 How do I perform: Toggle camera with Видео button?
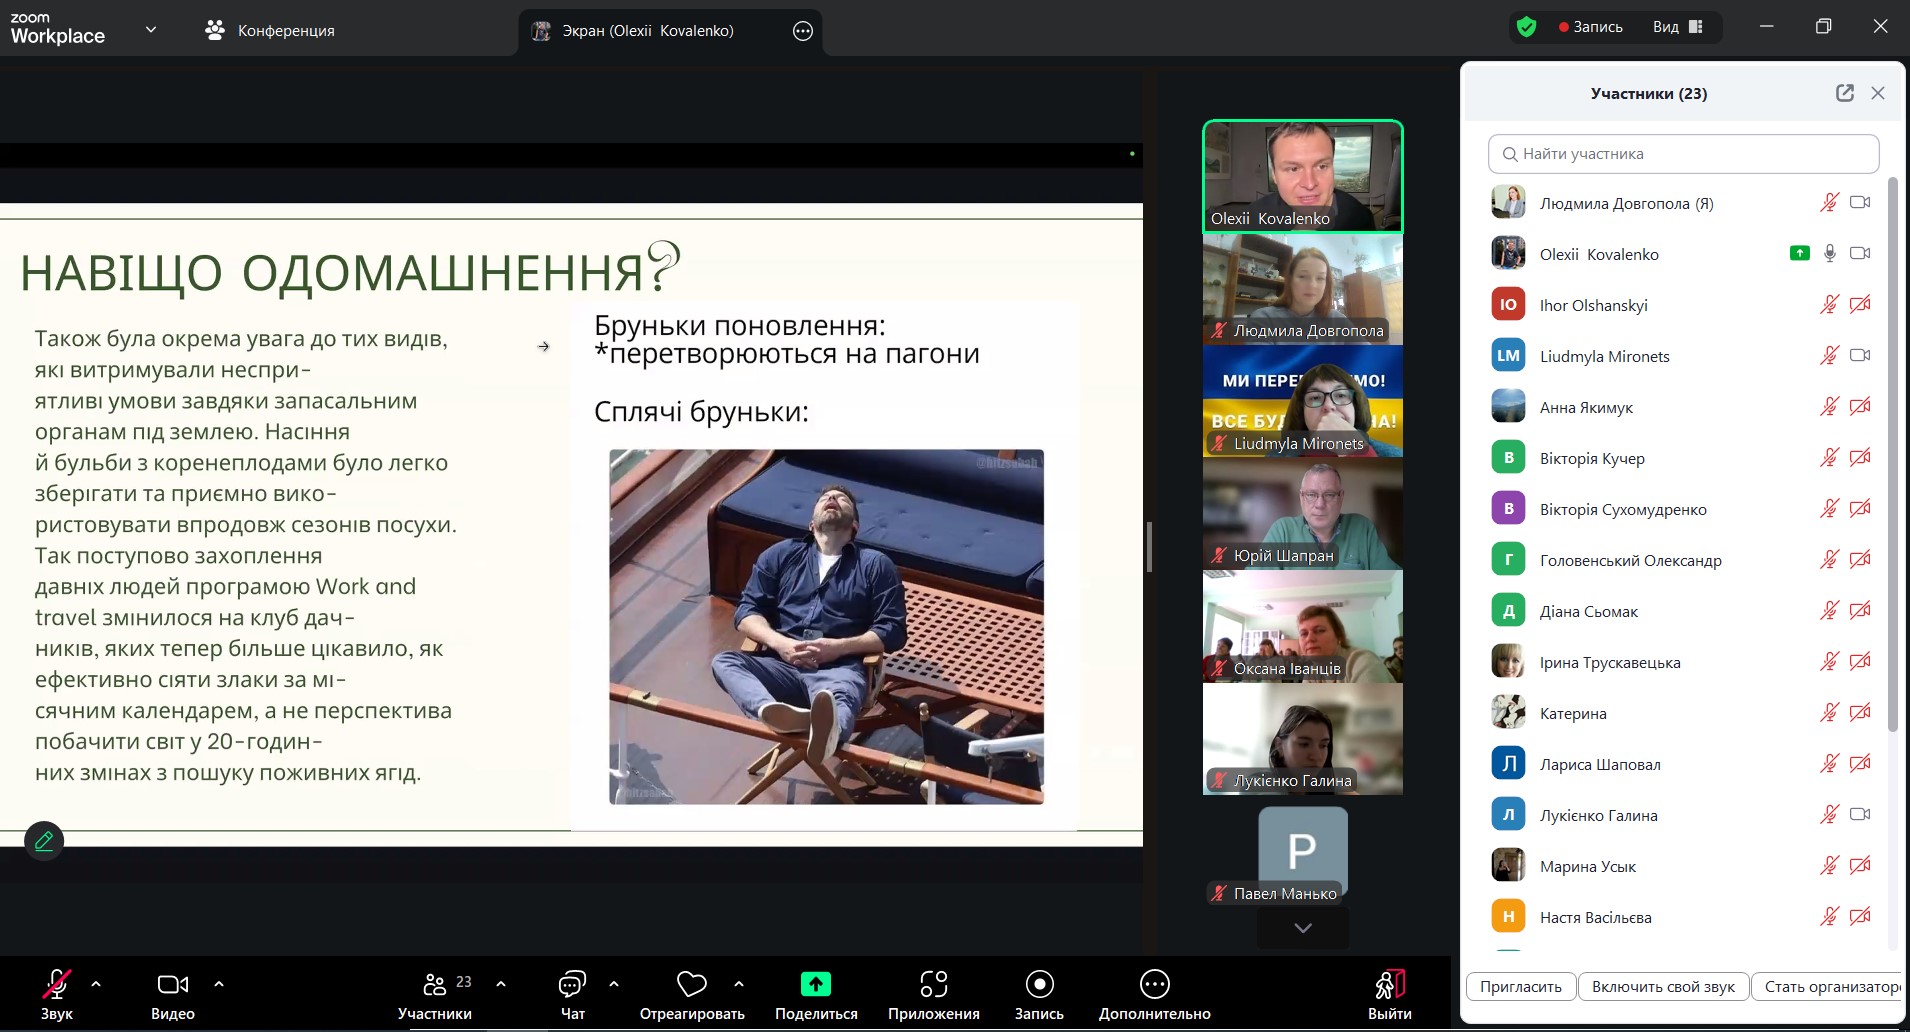[x=172, y=985]
